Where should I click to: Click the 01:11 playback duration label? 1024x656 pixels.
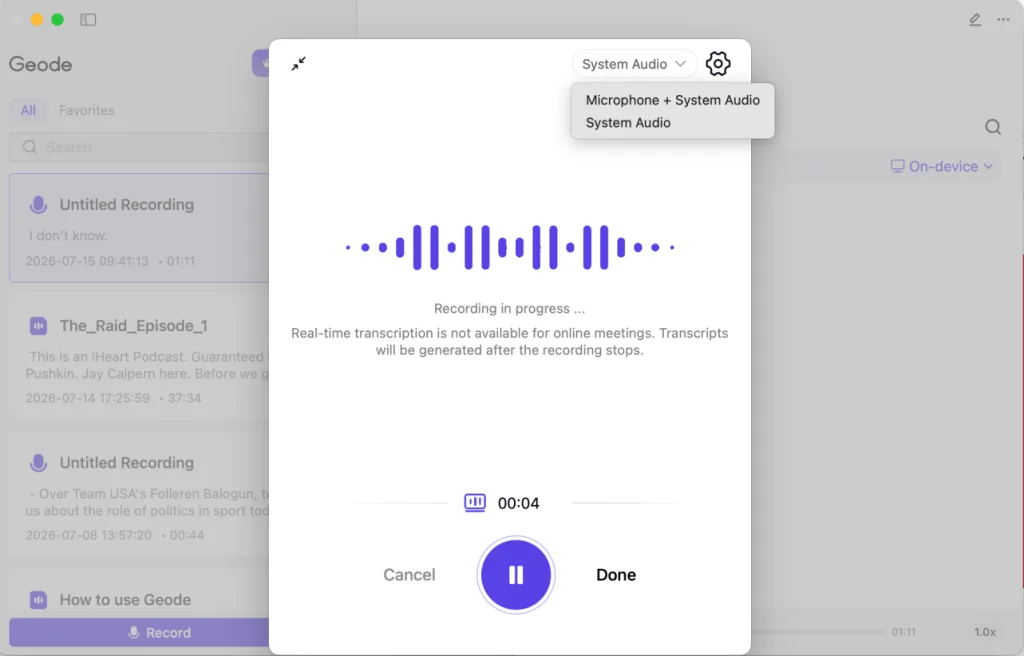point(904,632)
